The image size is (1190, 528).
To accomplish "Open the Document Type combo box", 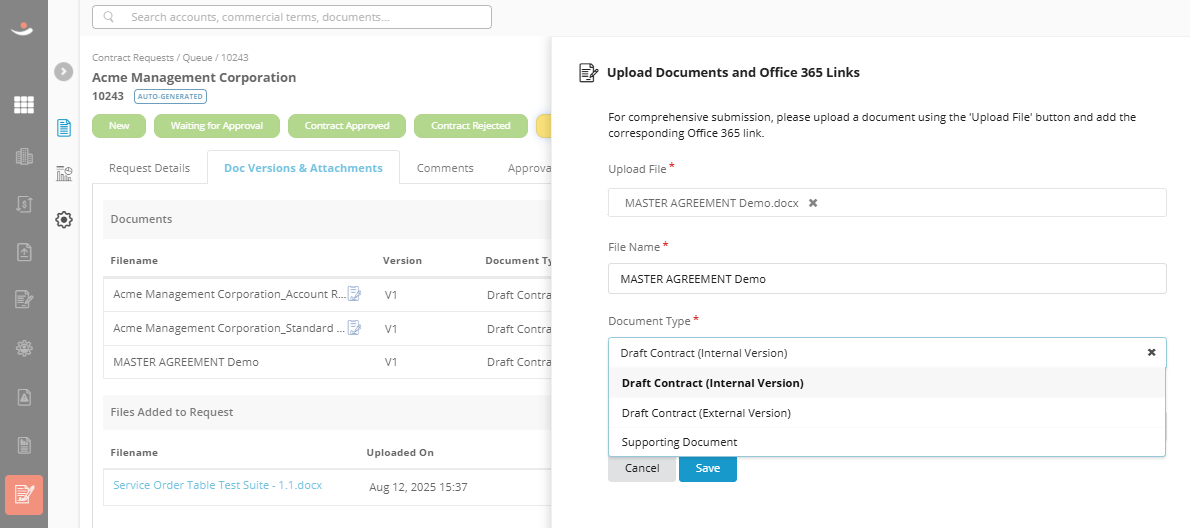I will tap(886, 353).
